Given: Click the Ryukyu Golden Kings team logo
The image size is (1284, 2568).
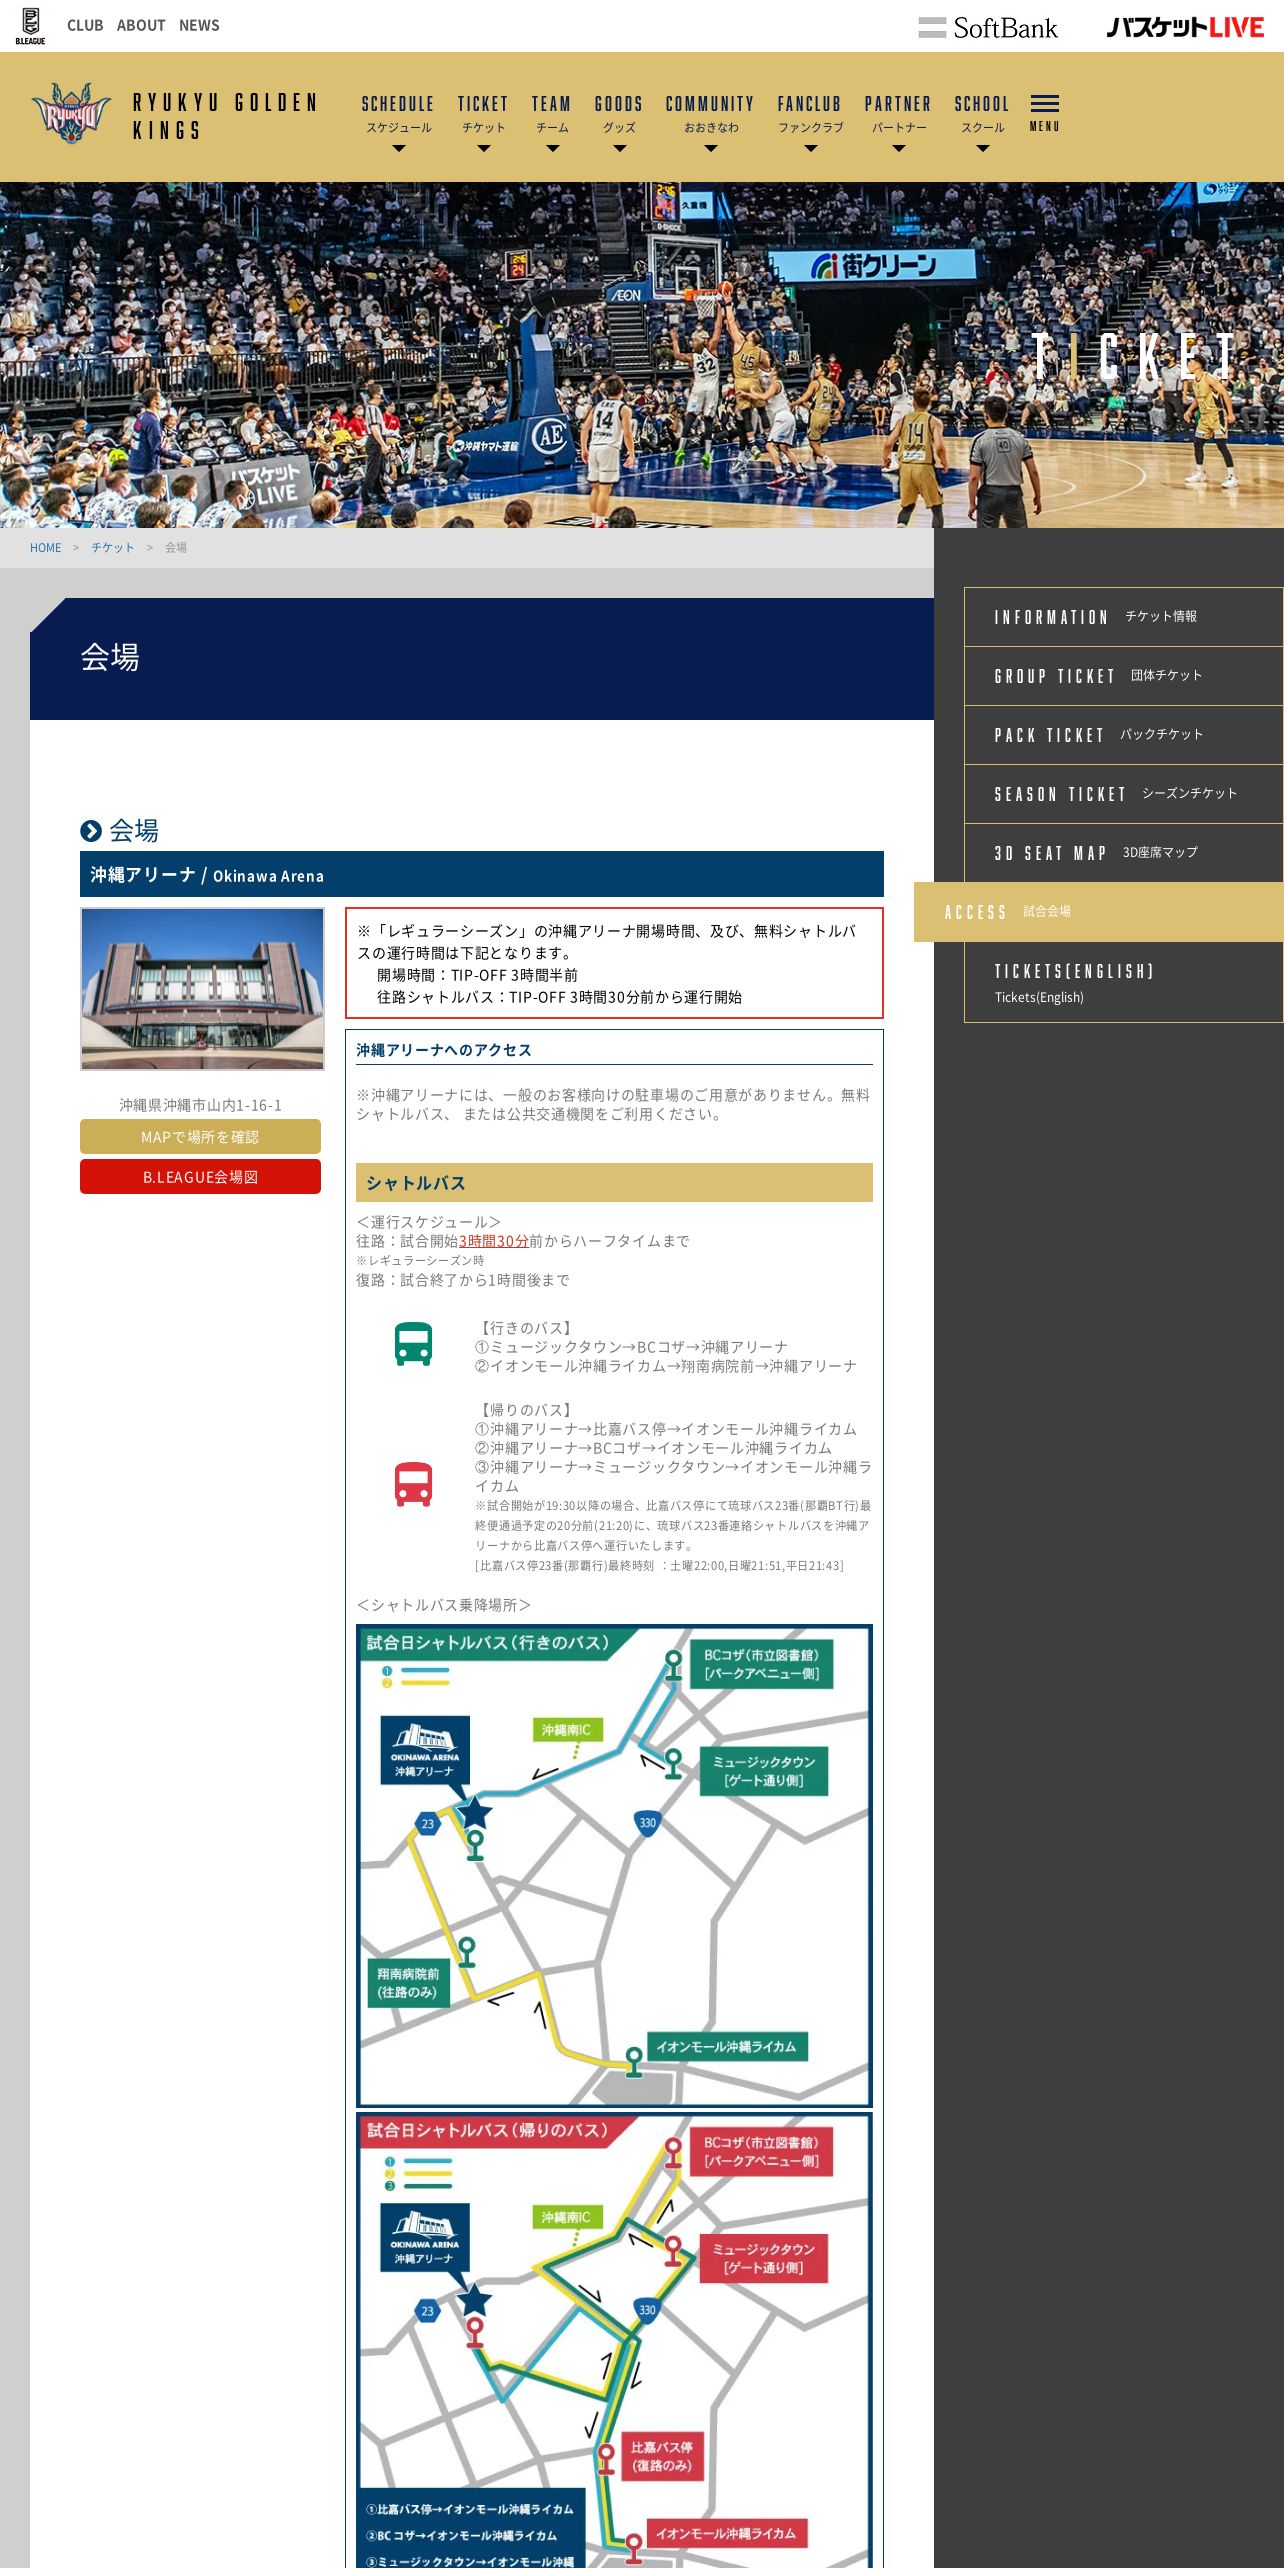Looking at the screenshot, I should 71,113.
